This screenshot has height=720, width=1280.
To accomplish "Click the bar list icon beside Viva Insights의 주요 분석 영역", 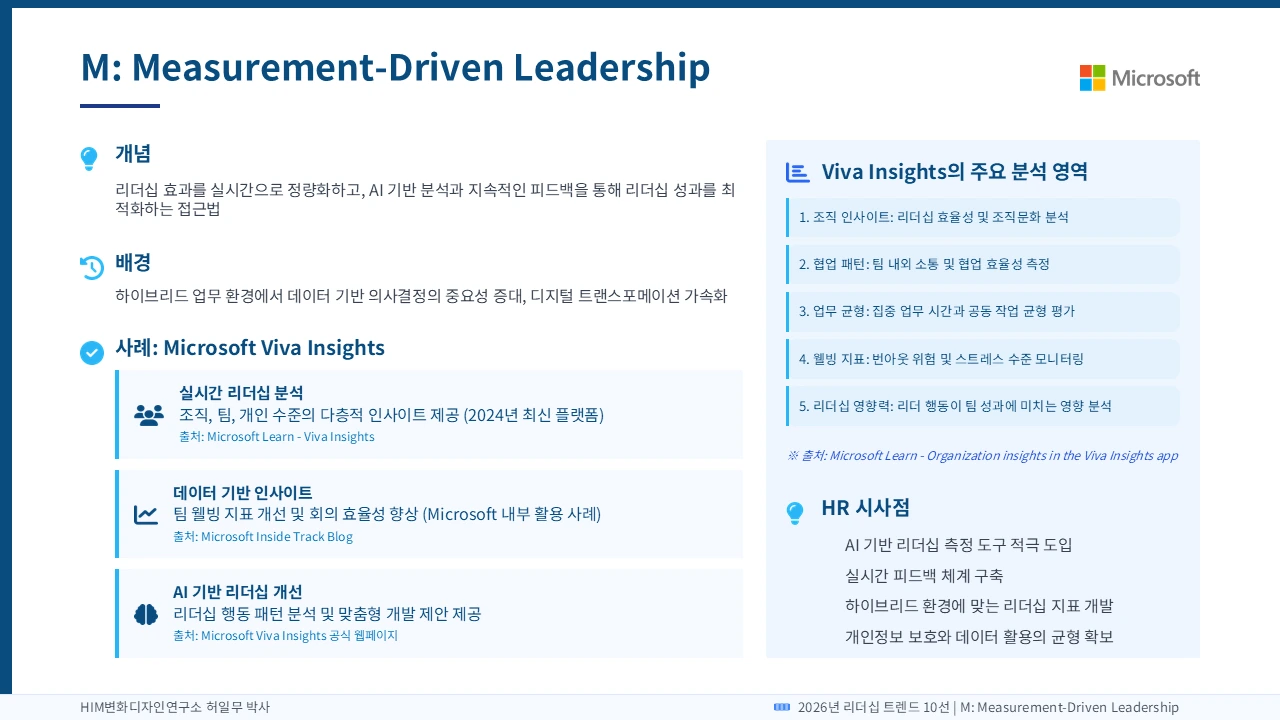I will pos(797,172).
